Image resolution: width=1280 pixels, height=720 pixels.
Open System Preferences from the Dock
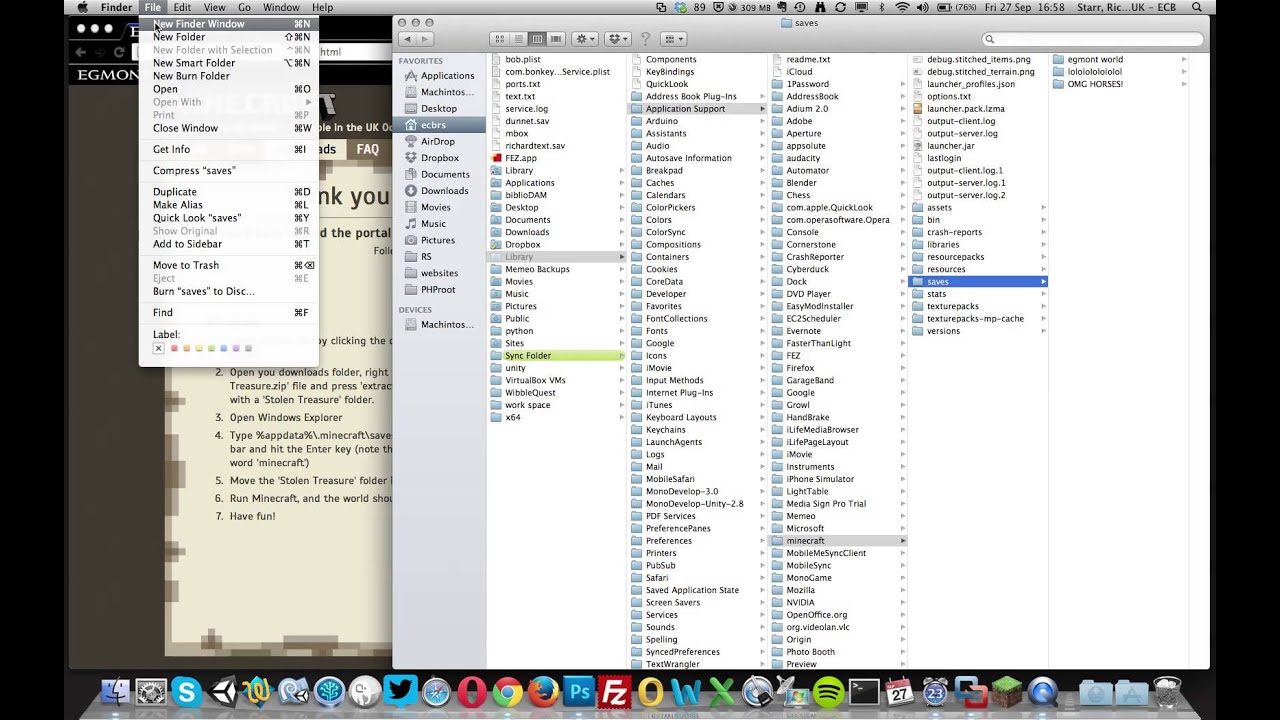click(151, 692)
